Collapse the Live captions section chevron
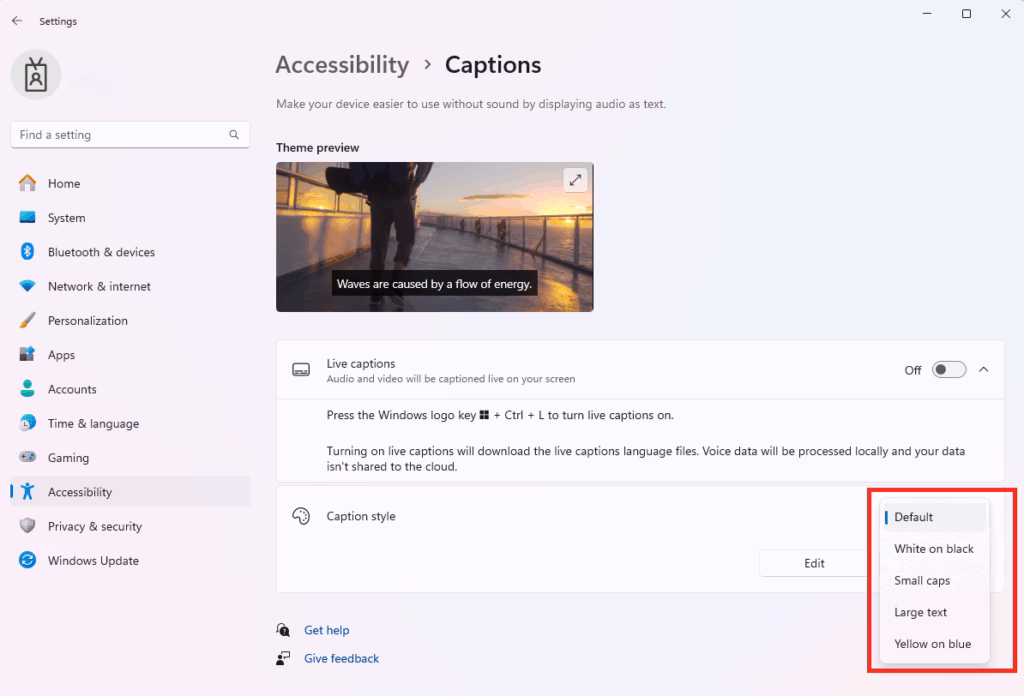Image resolution: width=1024 pixels, height=696 pixels. coord(984,370)
